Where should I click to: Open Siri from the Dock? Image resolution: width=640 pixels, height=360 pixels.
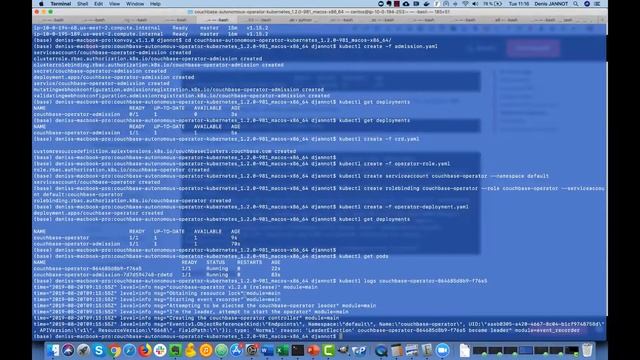[68, 350]
